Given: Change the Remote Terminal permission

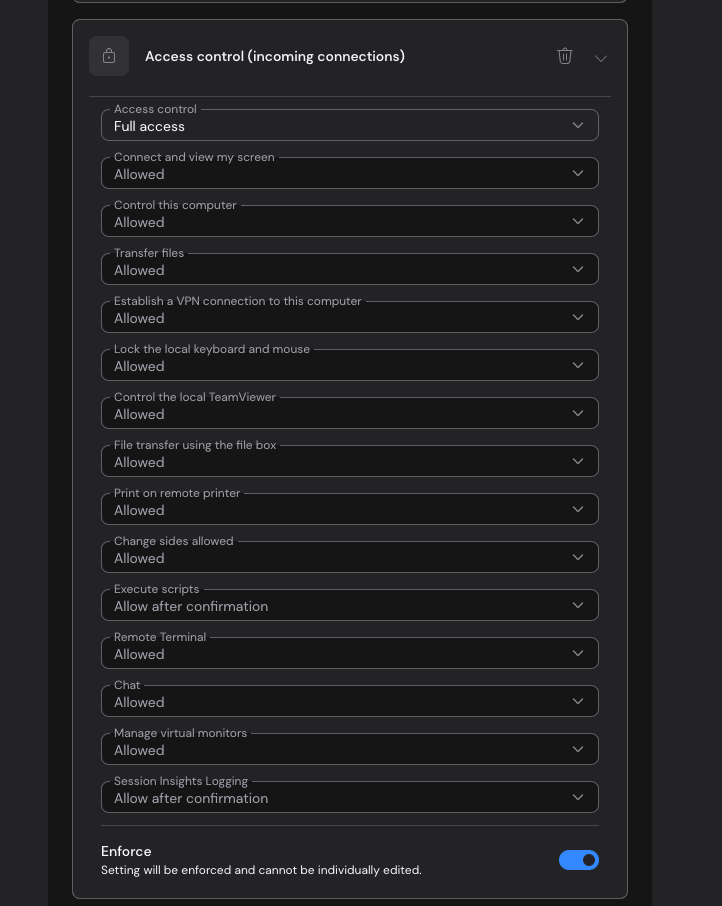Looking at the screenshot, I should point(349,652).
